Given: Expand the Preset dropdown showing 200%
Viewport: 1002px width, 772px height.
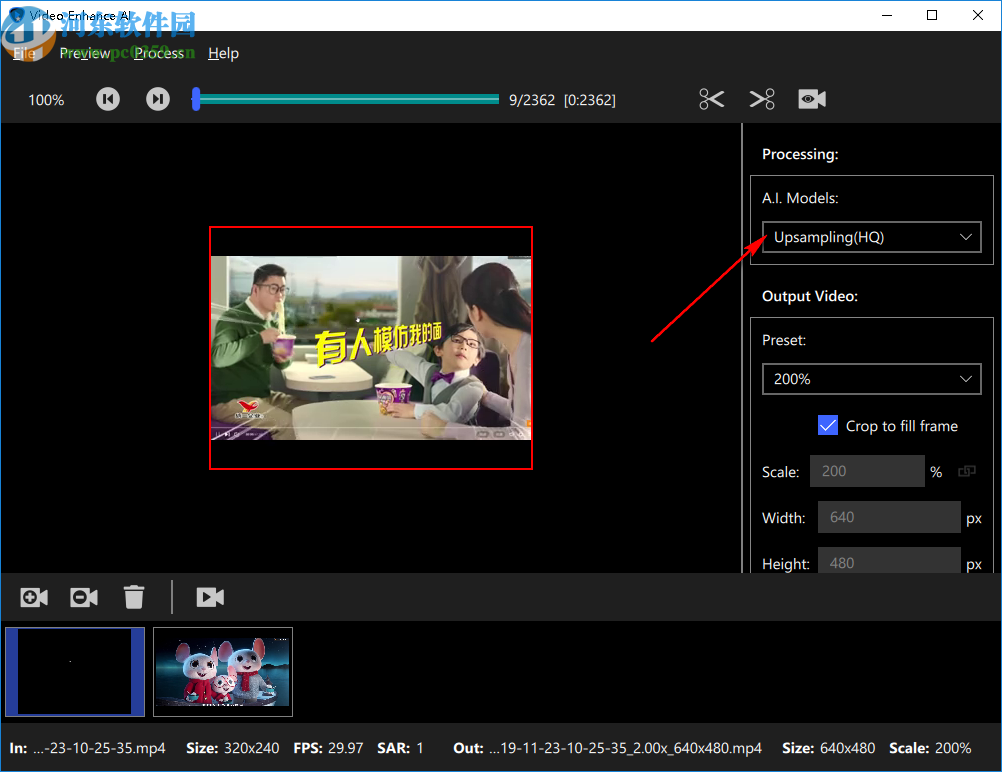Looking at the screenshot, I should pyautogui.click(x=870, y=379).
